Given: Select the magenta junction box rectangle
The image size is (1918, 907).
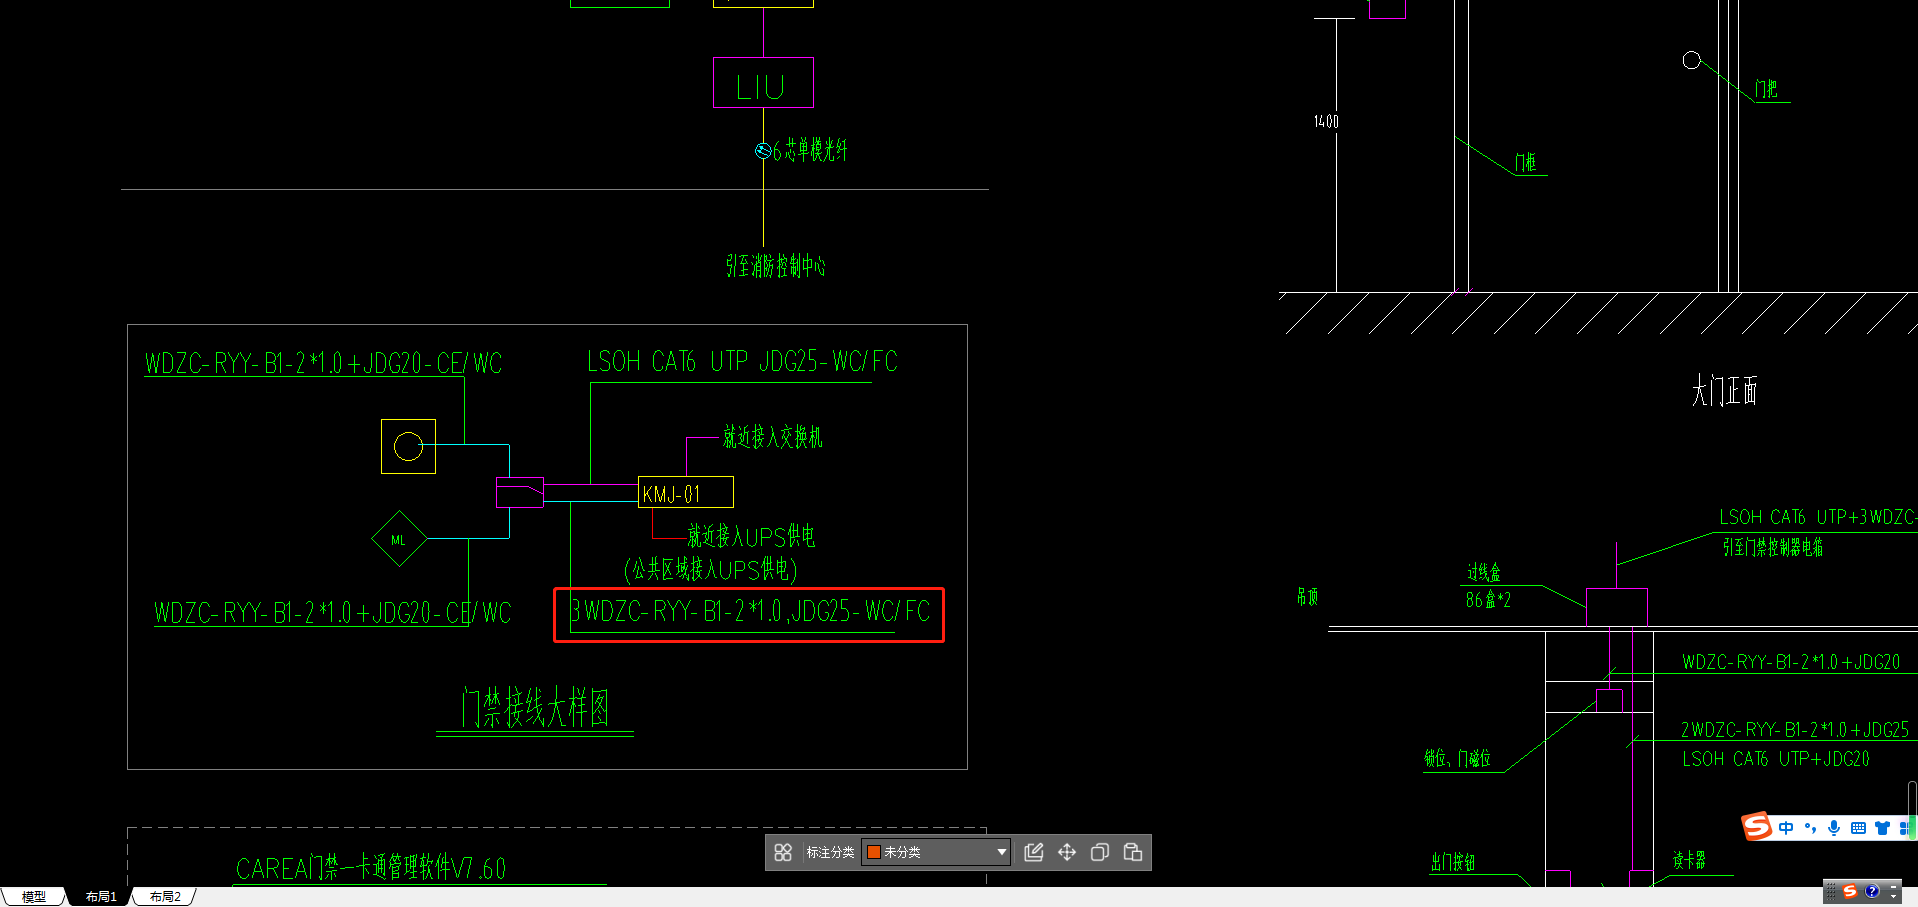Looking at the screenshot, I should pos(1616,608).
